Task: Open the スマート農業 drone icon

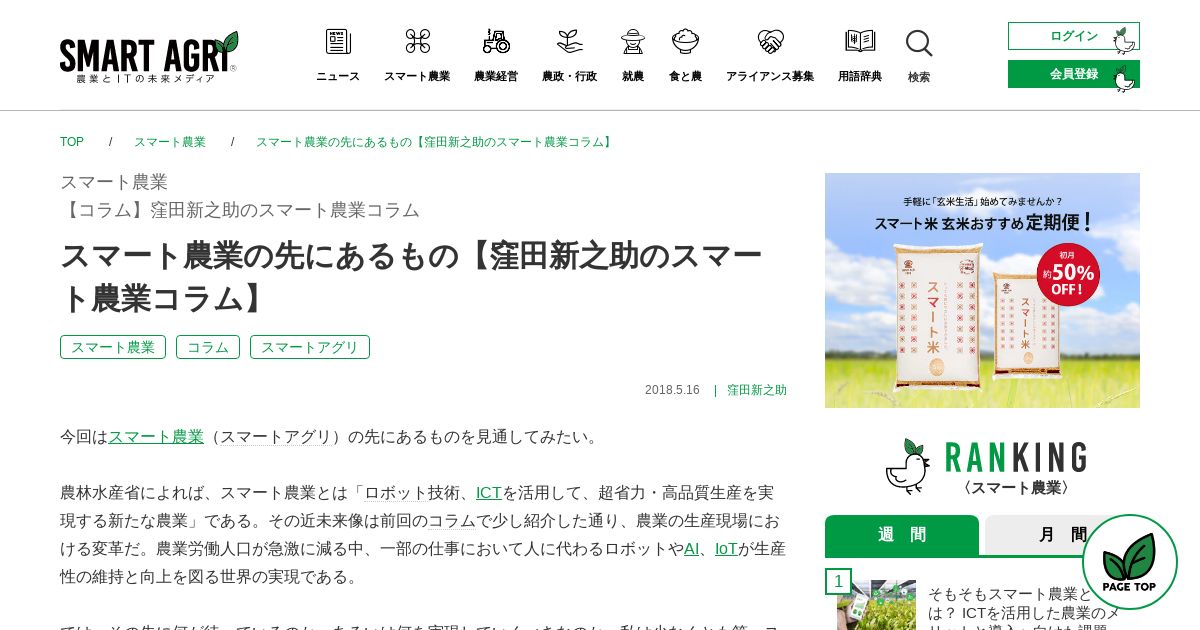Action: click(x=417, y=42)
